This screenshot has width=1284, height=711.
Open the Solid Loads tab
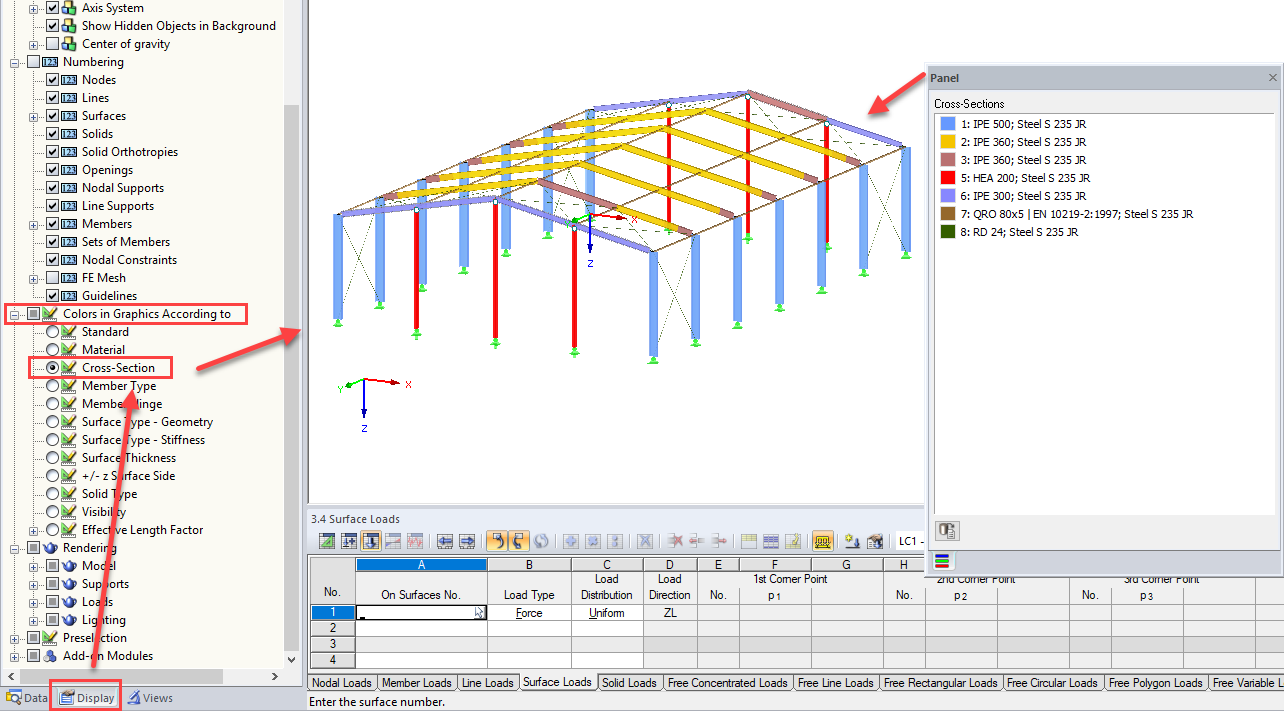click(x=629, y=683)
